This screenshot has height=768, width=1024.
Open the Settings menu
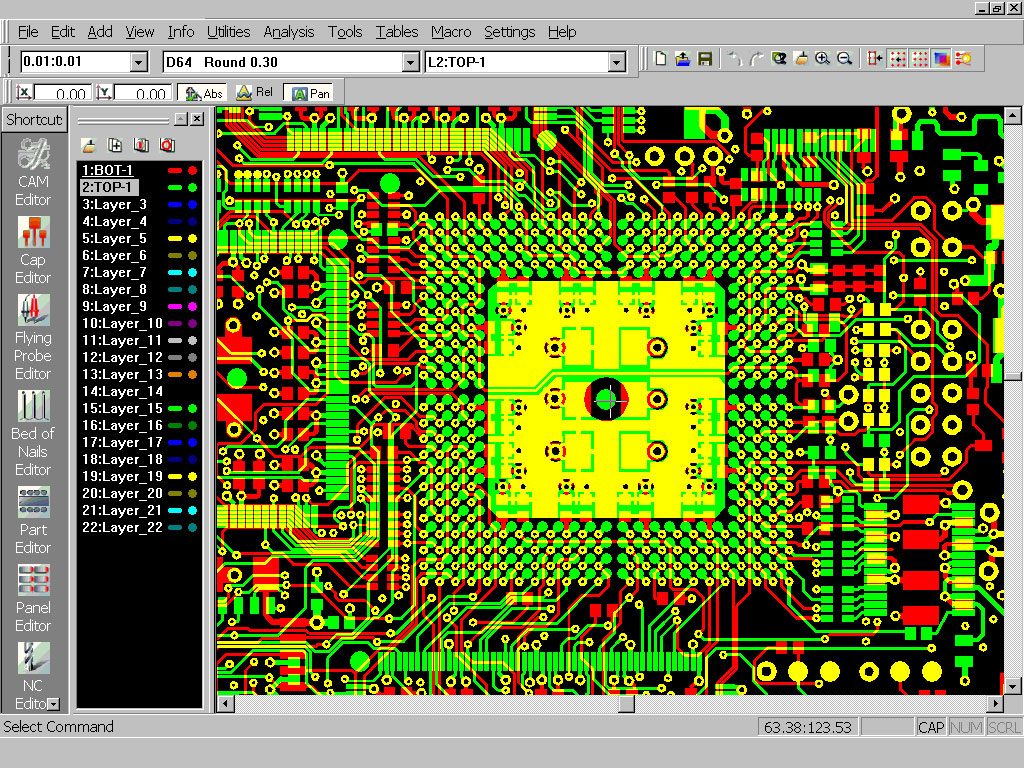[509, 31]
